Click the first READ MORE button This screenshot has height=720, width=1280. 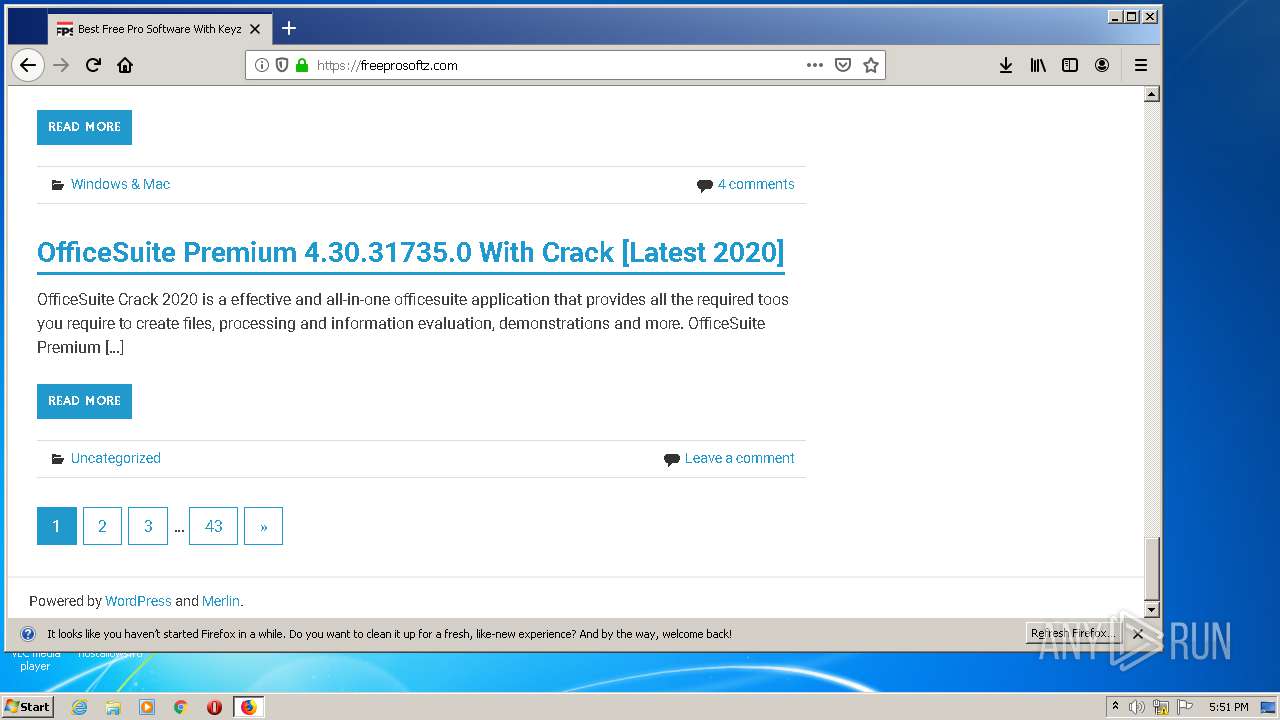[x=84, y=127]
